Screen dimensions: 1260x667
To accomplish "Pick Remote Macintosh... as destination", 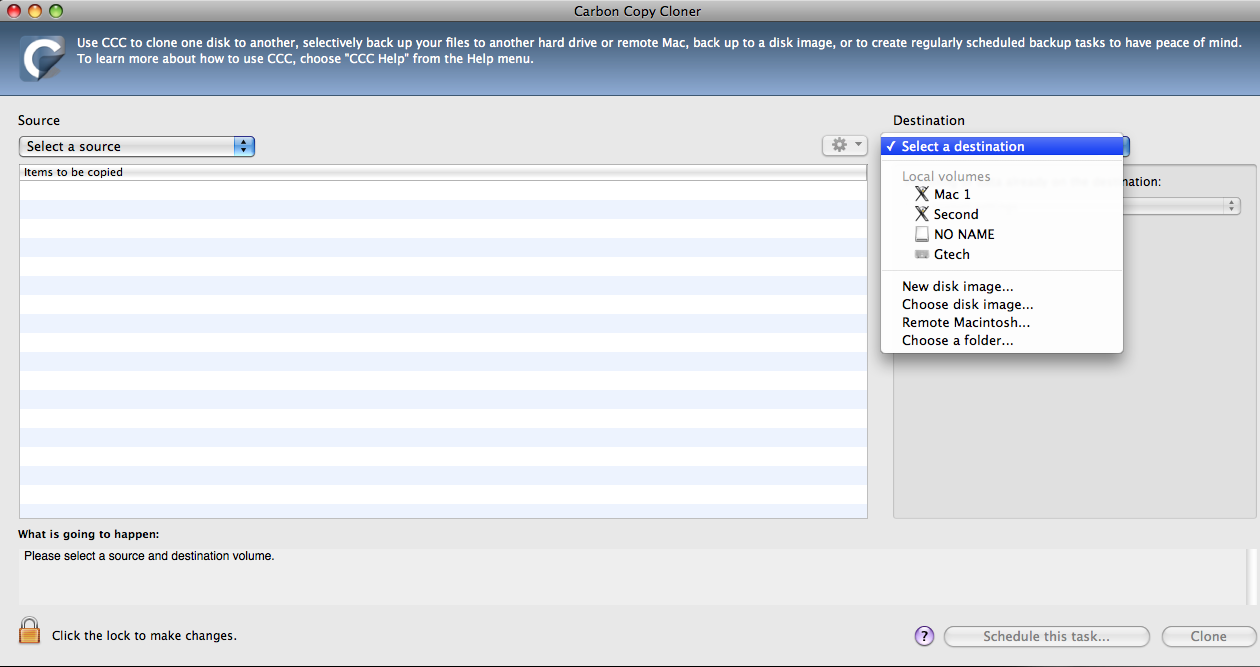I will pos(1002,322).
